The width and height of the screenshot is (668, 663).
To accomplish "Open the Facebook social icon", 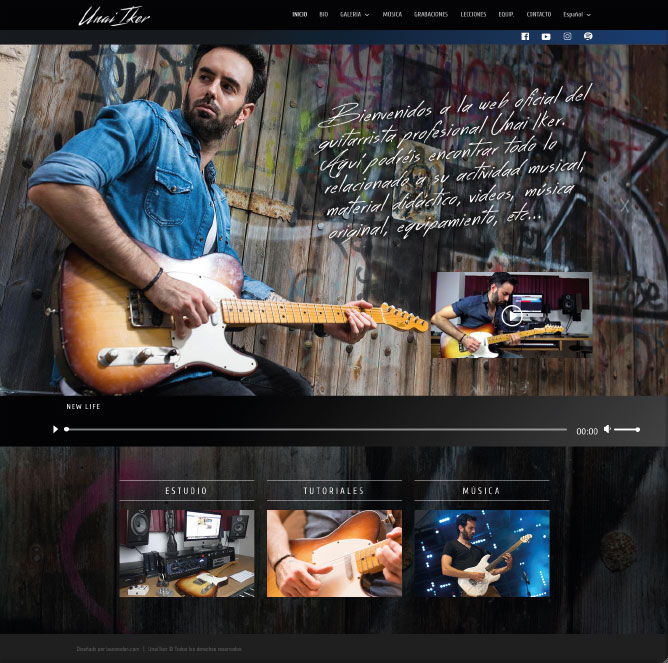I will tap(525, 37).
